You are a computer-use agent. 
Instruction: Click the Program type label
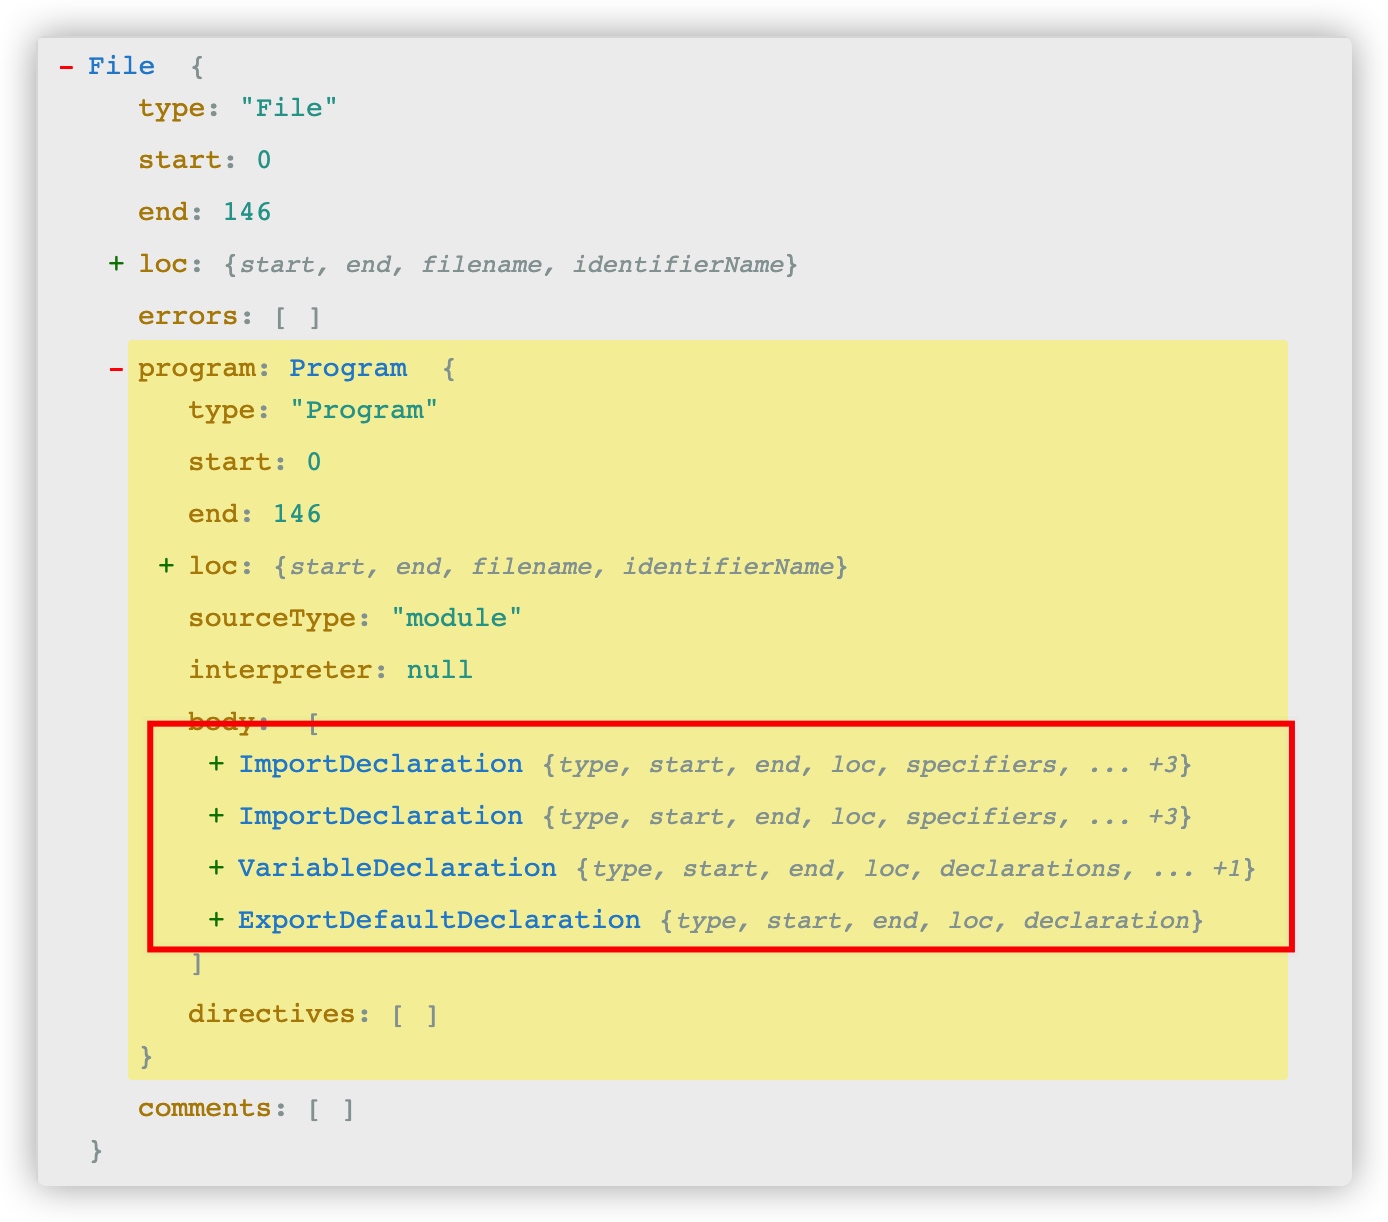[348, 368]
